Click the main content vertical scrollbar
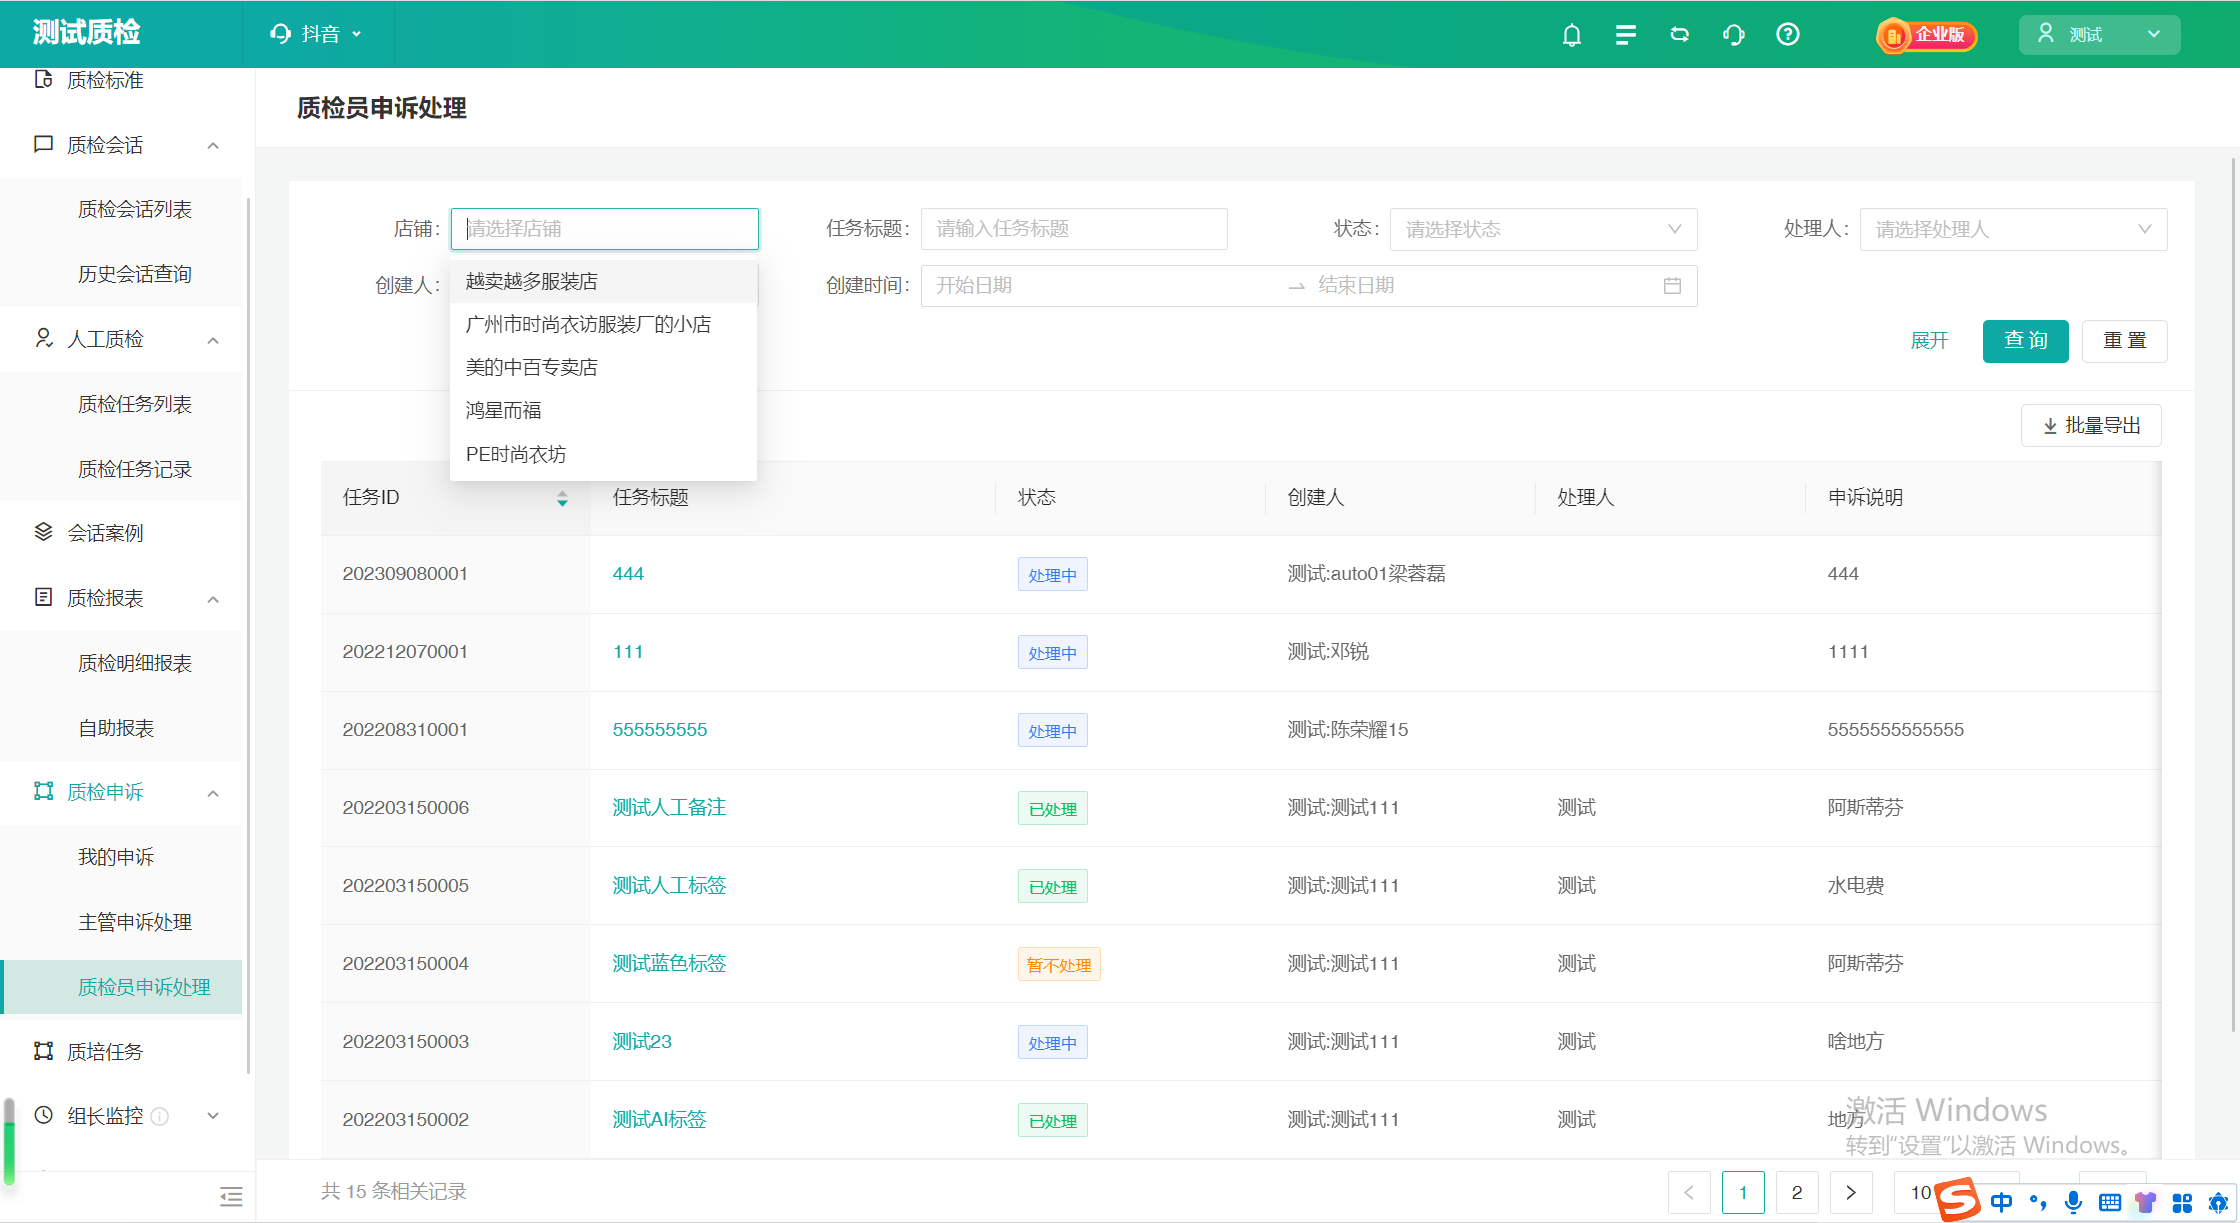This screenshot has width=2240, height=1223. coord(2234,594)
